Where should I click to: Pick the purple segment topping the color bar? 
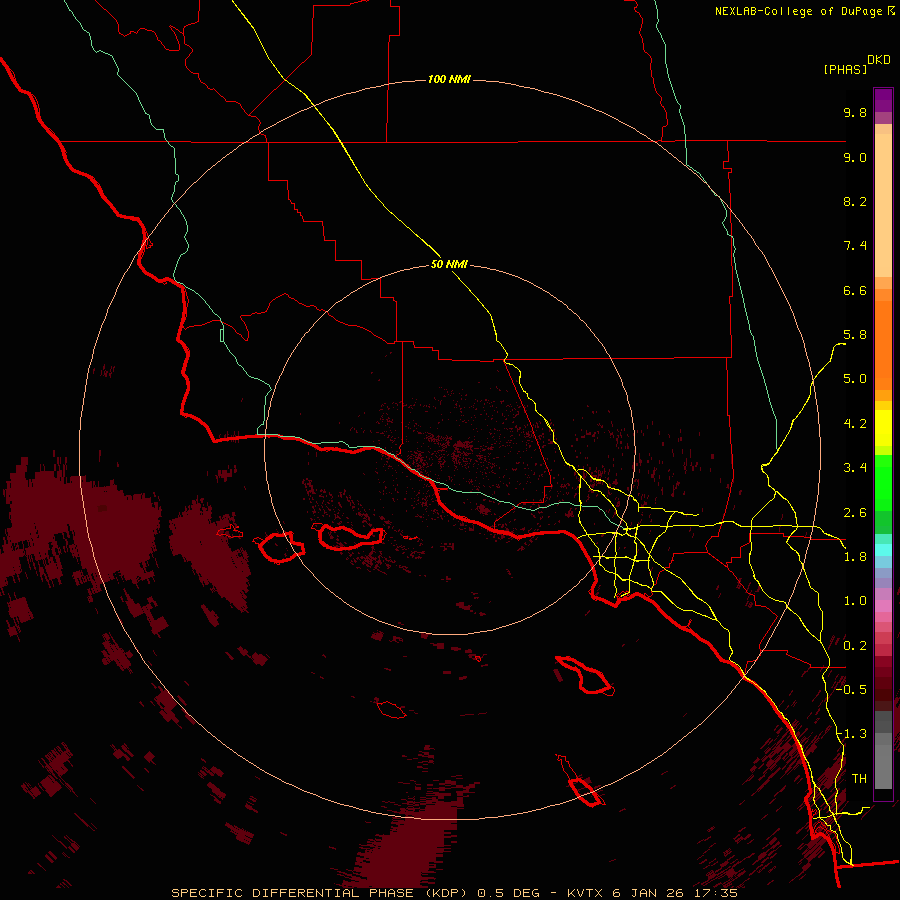883,100
